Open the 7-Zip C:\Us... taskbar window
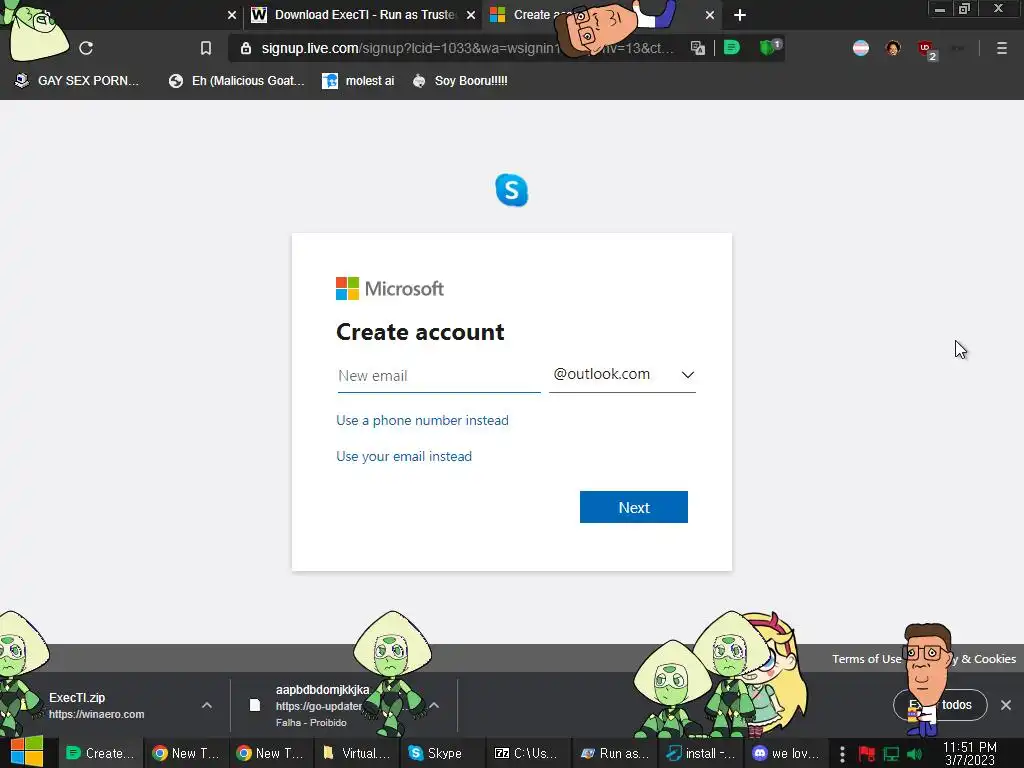The width and height of the screenshot is (1024, 768). (x=528, y=754)
